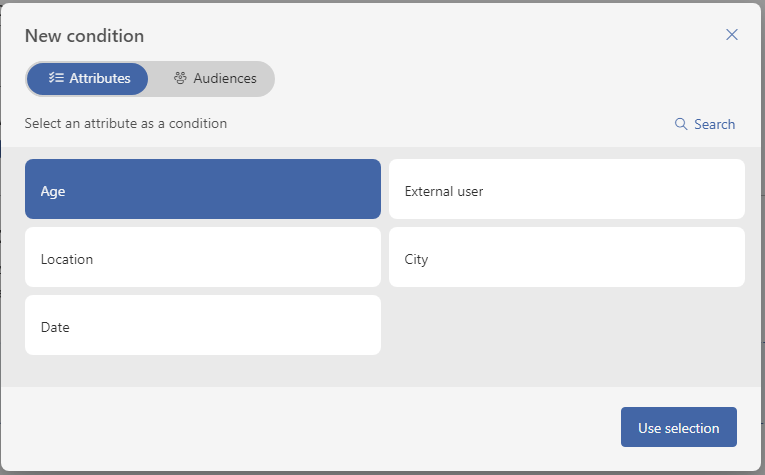Confirm with the Use selection button

[x=679, y=427]
